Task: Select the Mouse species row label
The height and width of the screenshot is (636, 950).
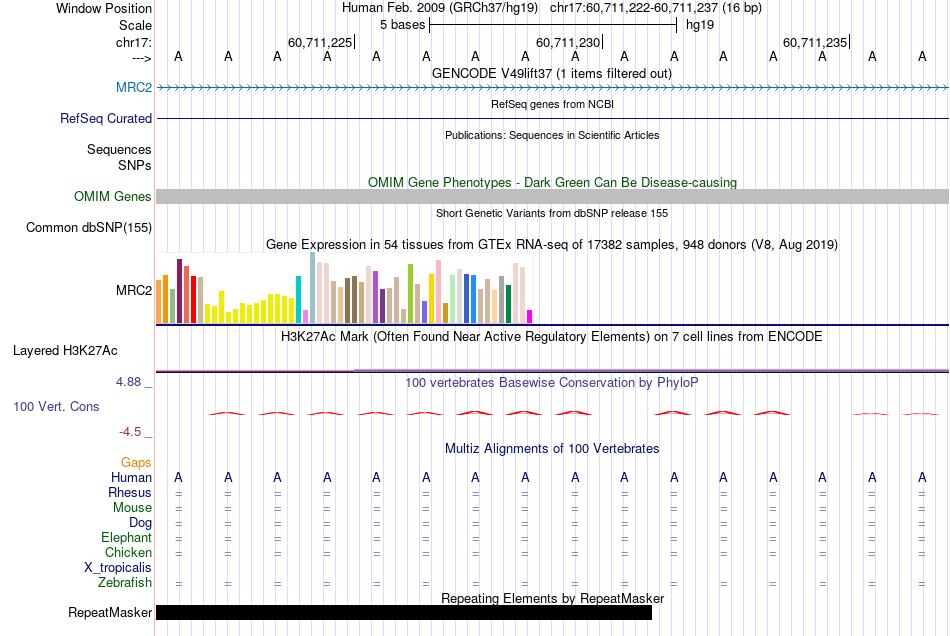Action: coord(132,508)
